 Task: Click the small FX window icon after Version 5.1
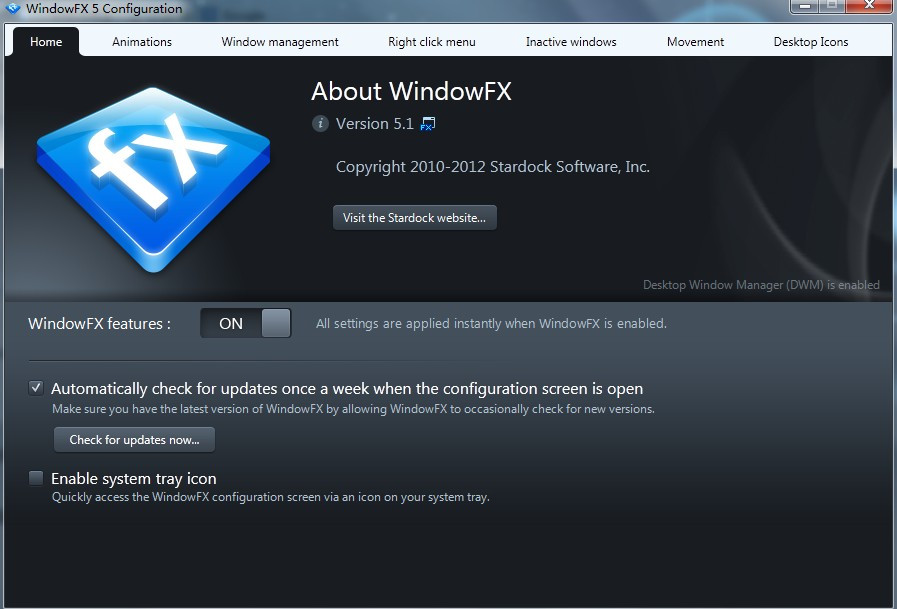(426, 123)
